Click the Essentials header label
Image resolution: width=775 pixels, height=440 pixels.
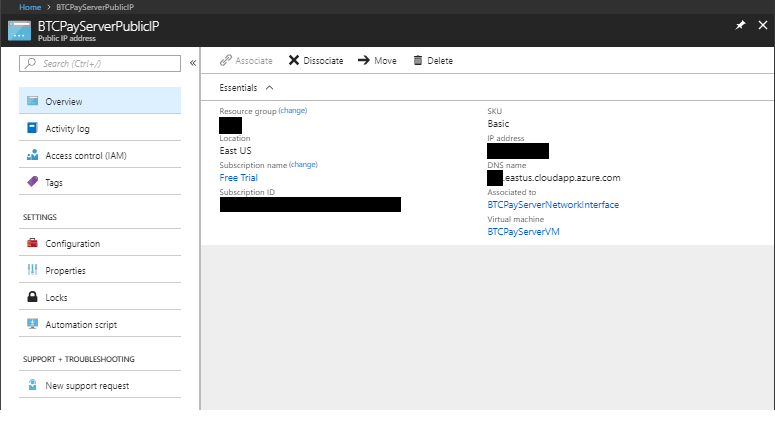(238, 88)
